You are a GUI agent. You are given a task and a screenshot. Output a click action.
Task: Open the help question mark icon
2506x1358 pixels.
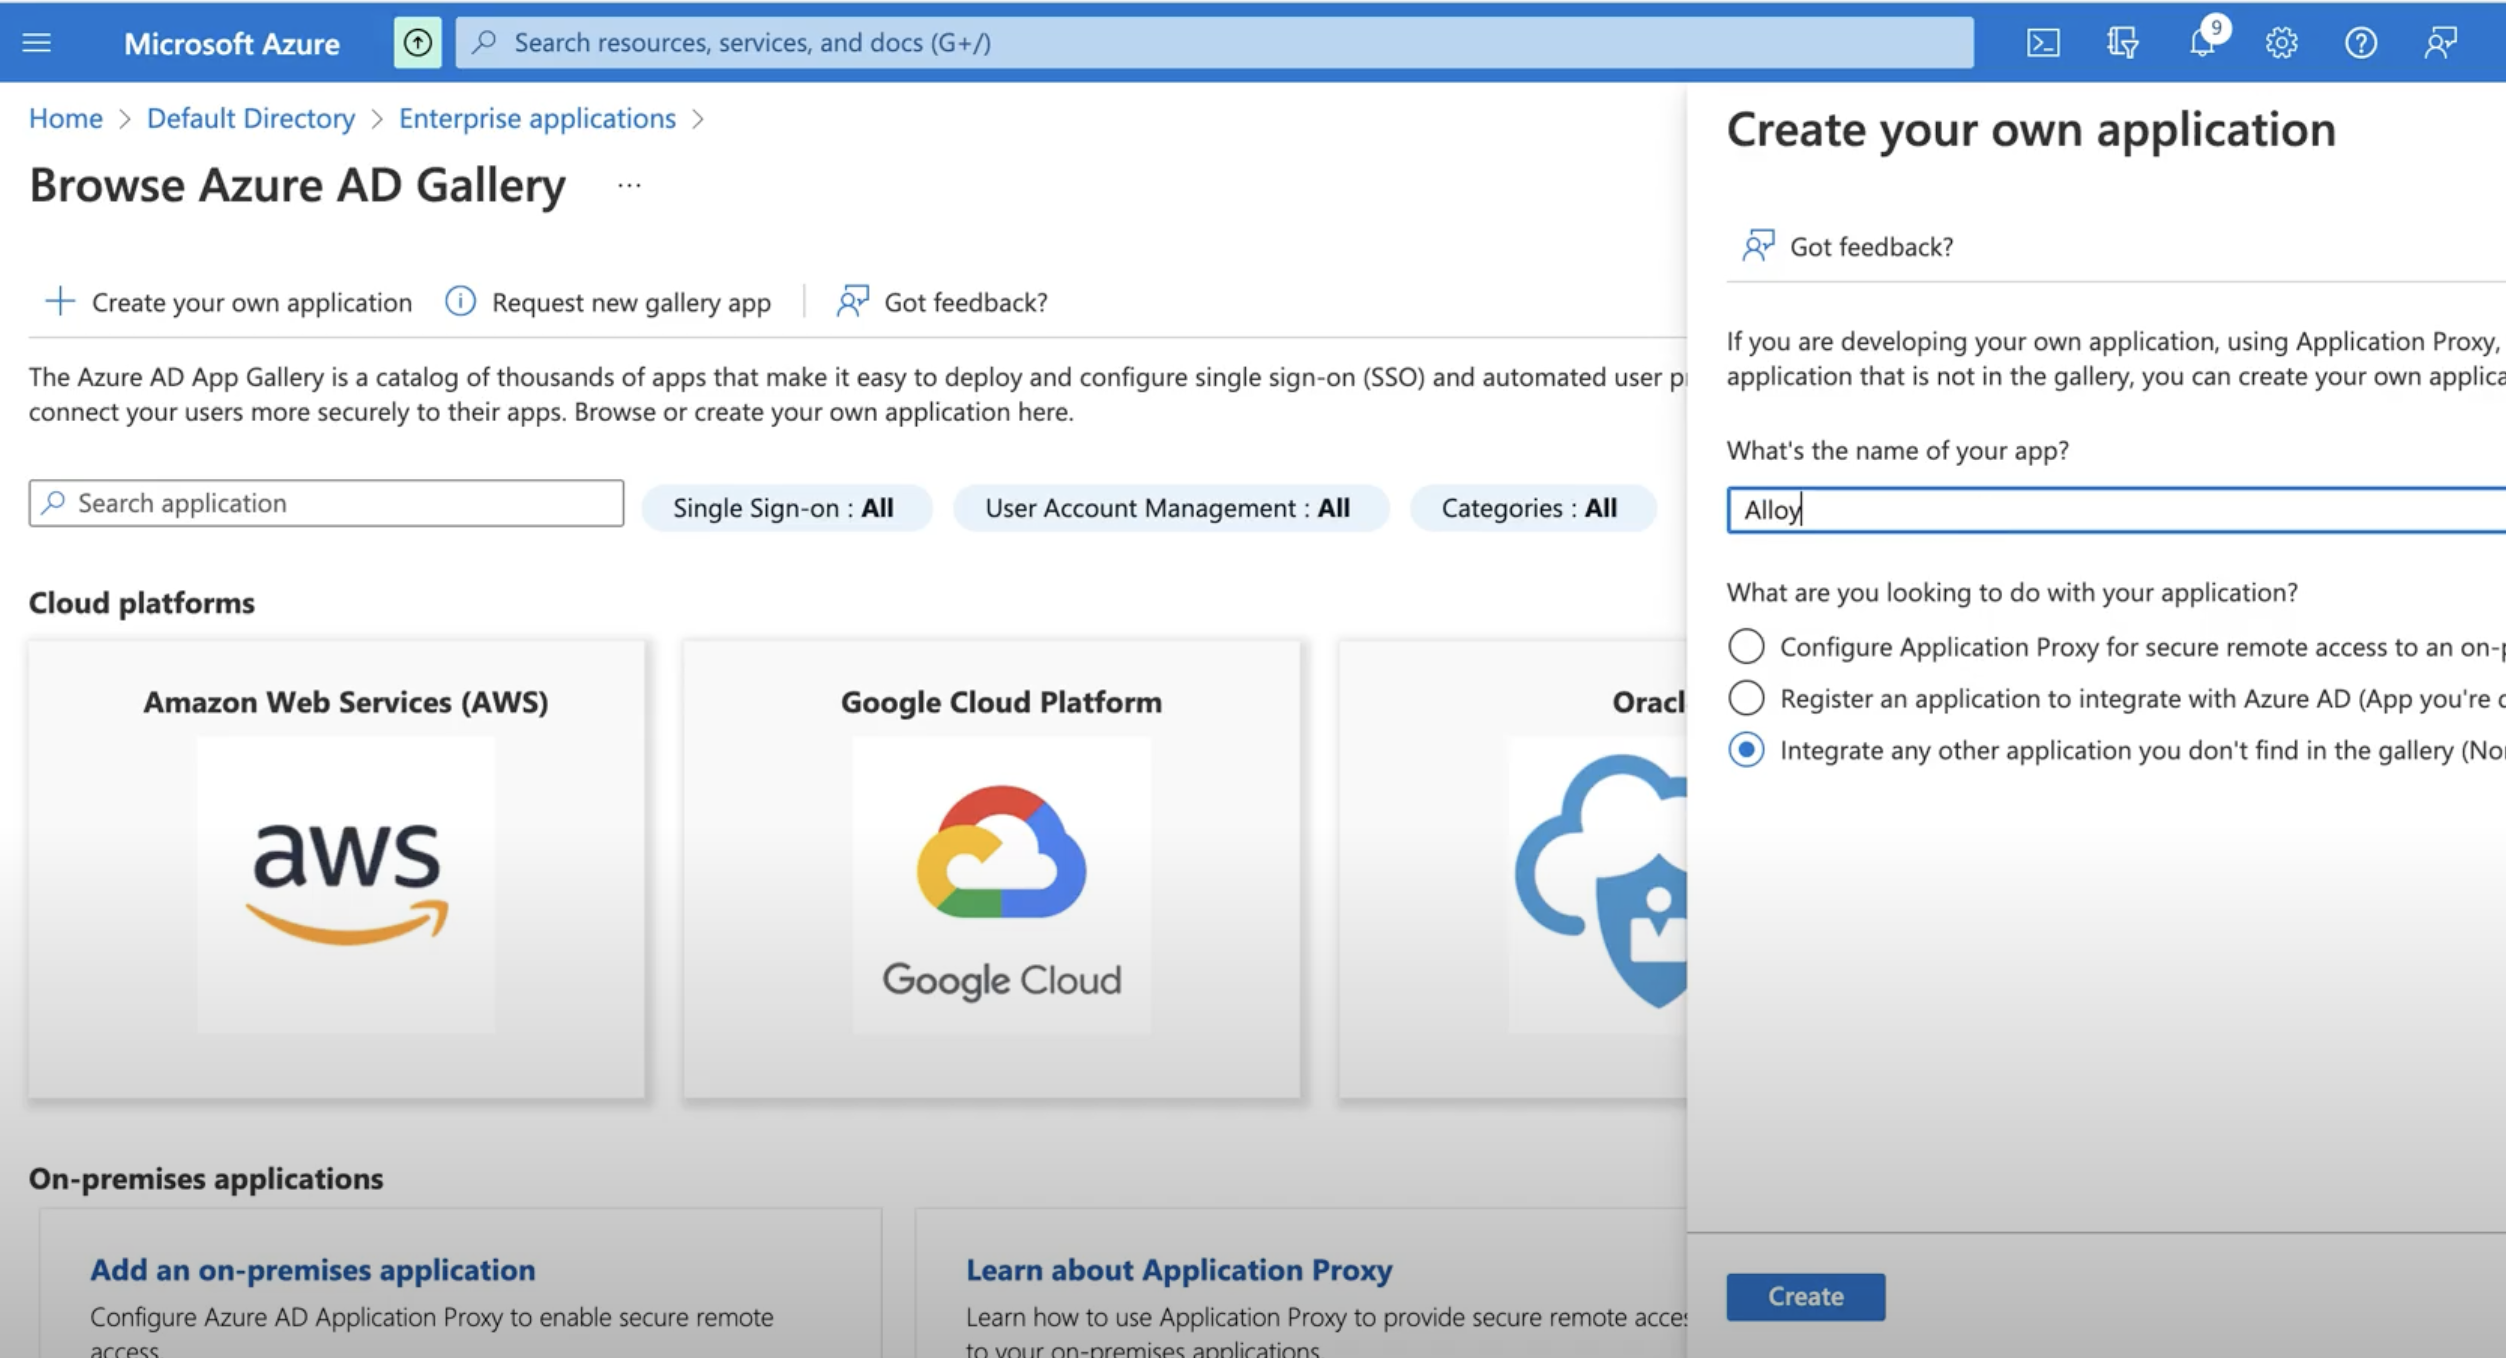tap(2360, 43)
